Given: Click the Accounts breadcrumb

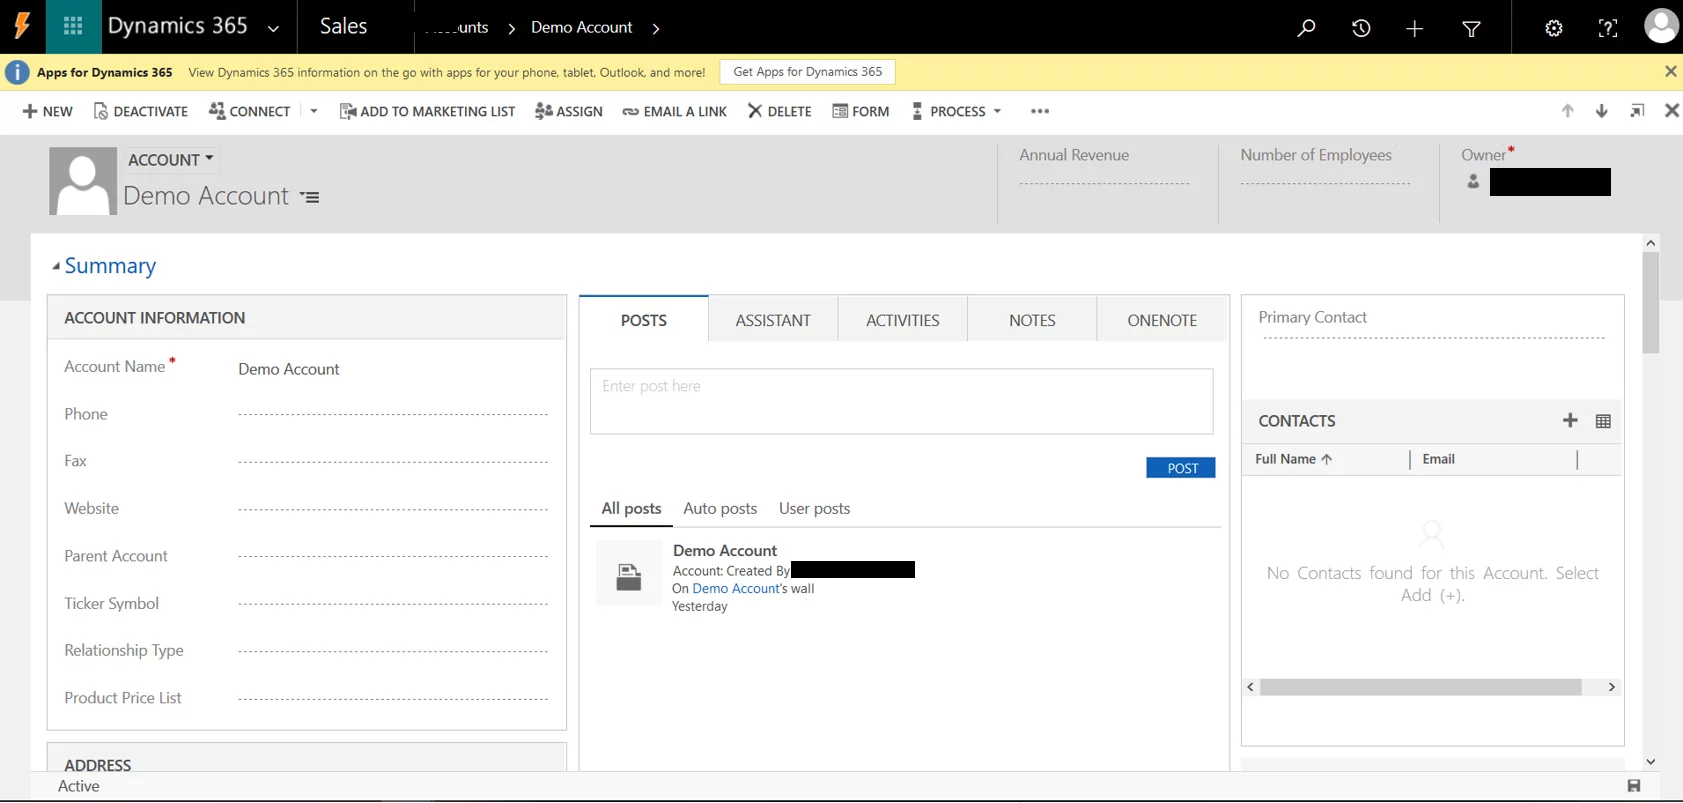Looking at the screenshot, I should pyautogui.click(x=456, y=27).
